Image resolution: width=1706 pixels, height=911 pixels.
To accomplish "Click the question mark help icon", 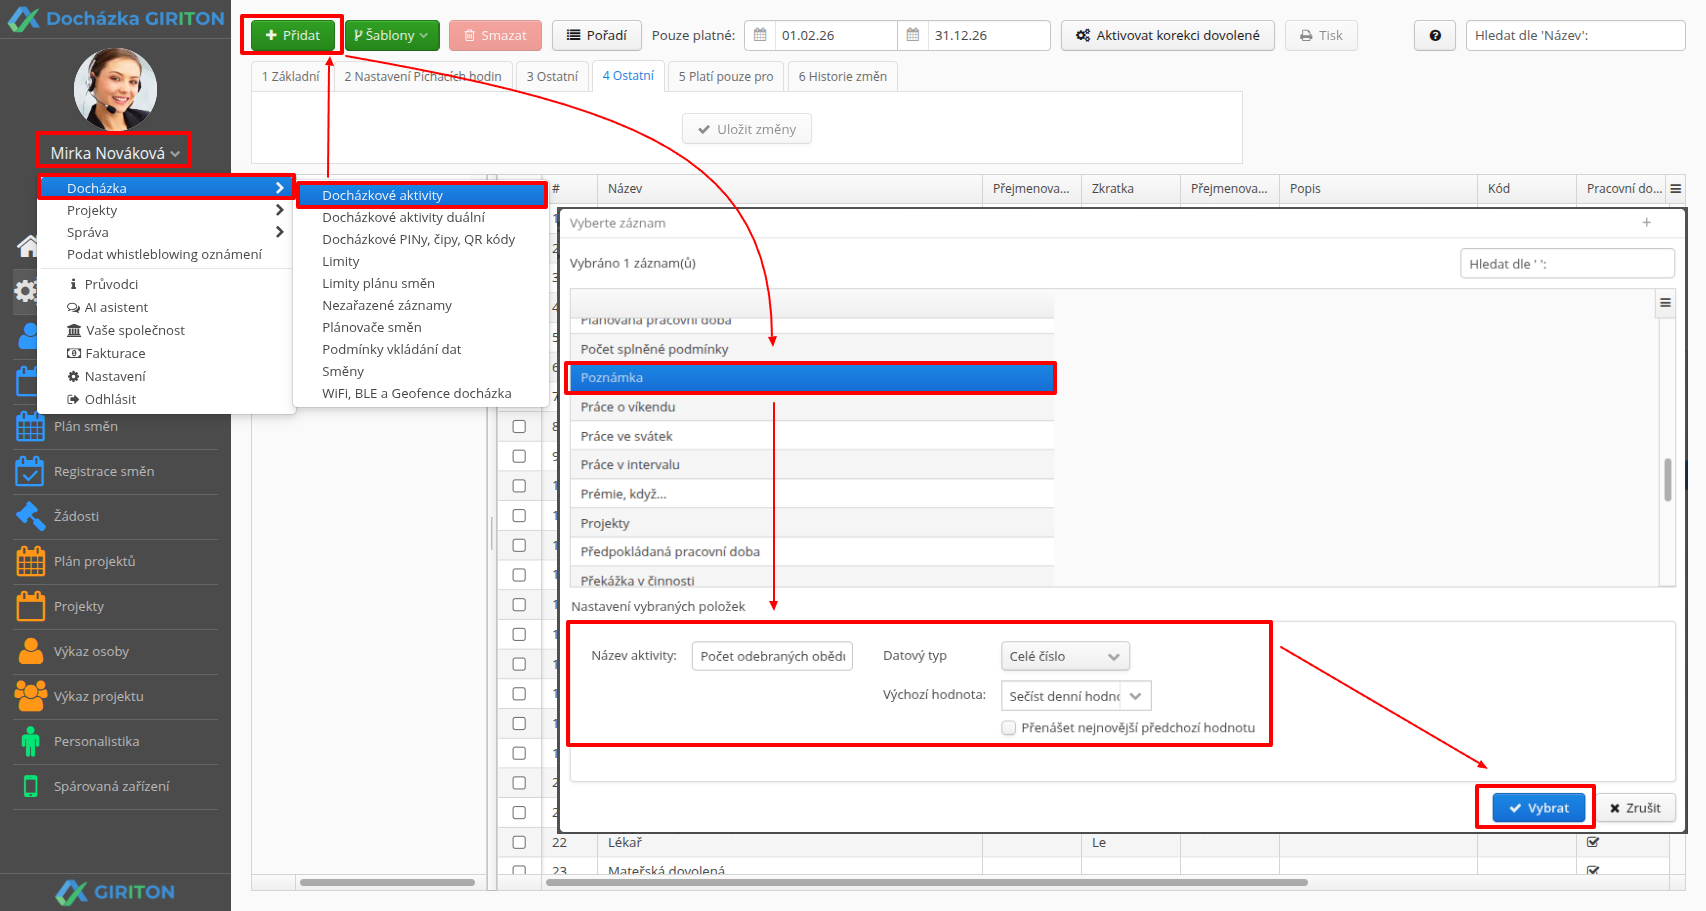I will pyautogui.click(x=1435, y=35).
